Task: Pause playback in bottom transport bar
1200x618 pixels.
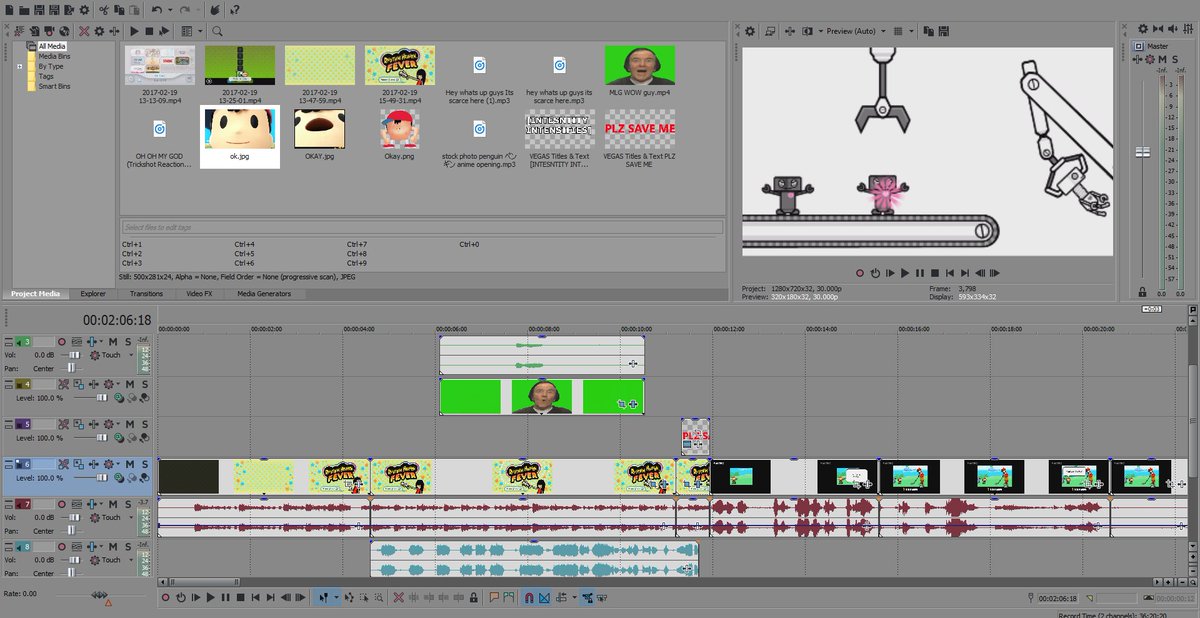Action: pyautogui.click(x=225, y=597)
